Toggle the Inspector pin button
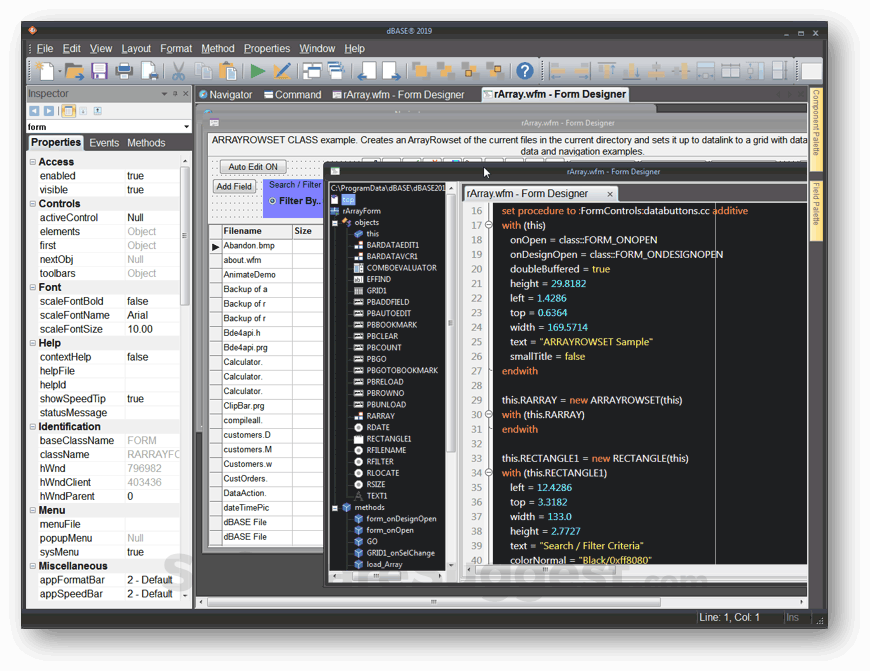870x671 pixels. pos(175,94)
